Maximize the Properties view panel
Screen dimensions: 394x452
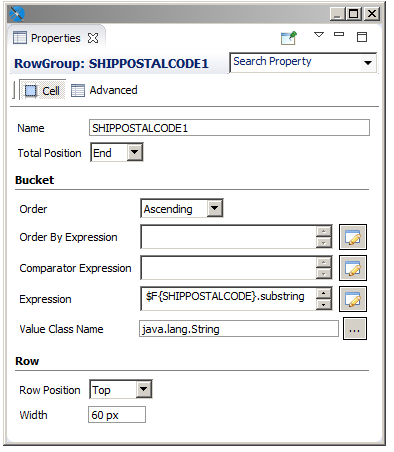pos(362,37)
